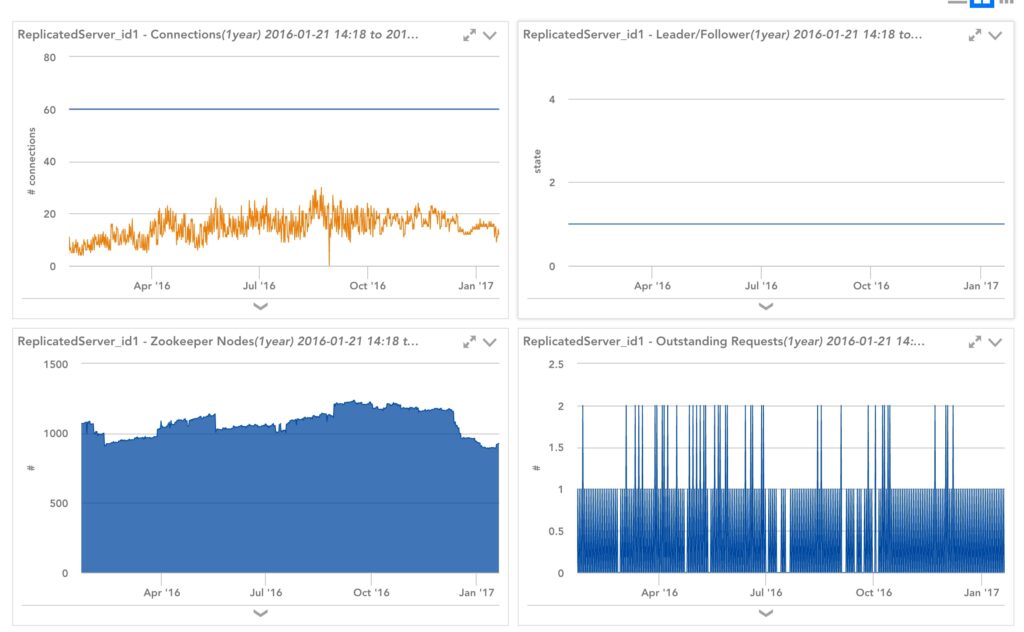The width and height of the screenshot is (1024, 632).
Task: Expand the Leader/Follower graph to full screen
Action: [x=975, y=35]
